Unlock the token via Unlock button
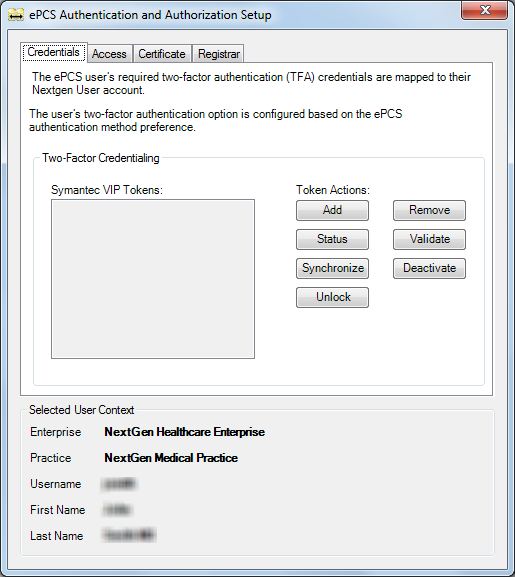 click(x=332, y=297)
